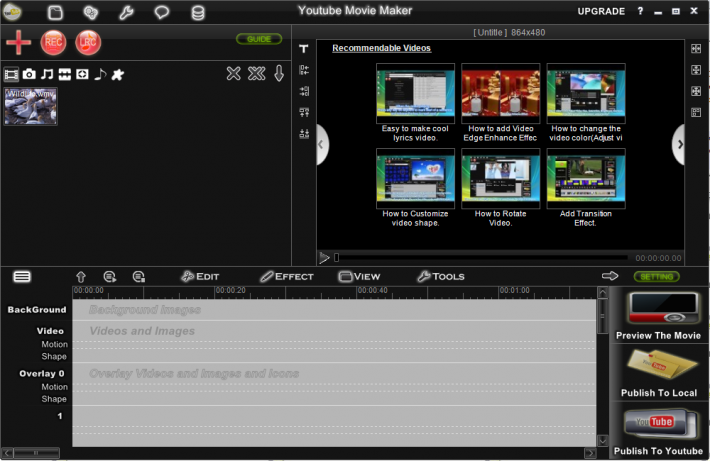
Task: Click the 00:00:20 ruler marker
Action: (230, 290)
